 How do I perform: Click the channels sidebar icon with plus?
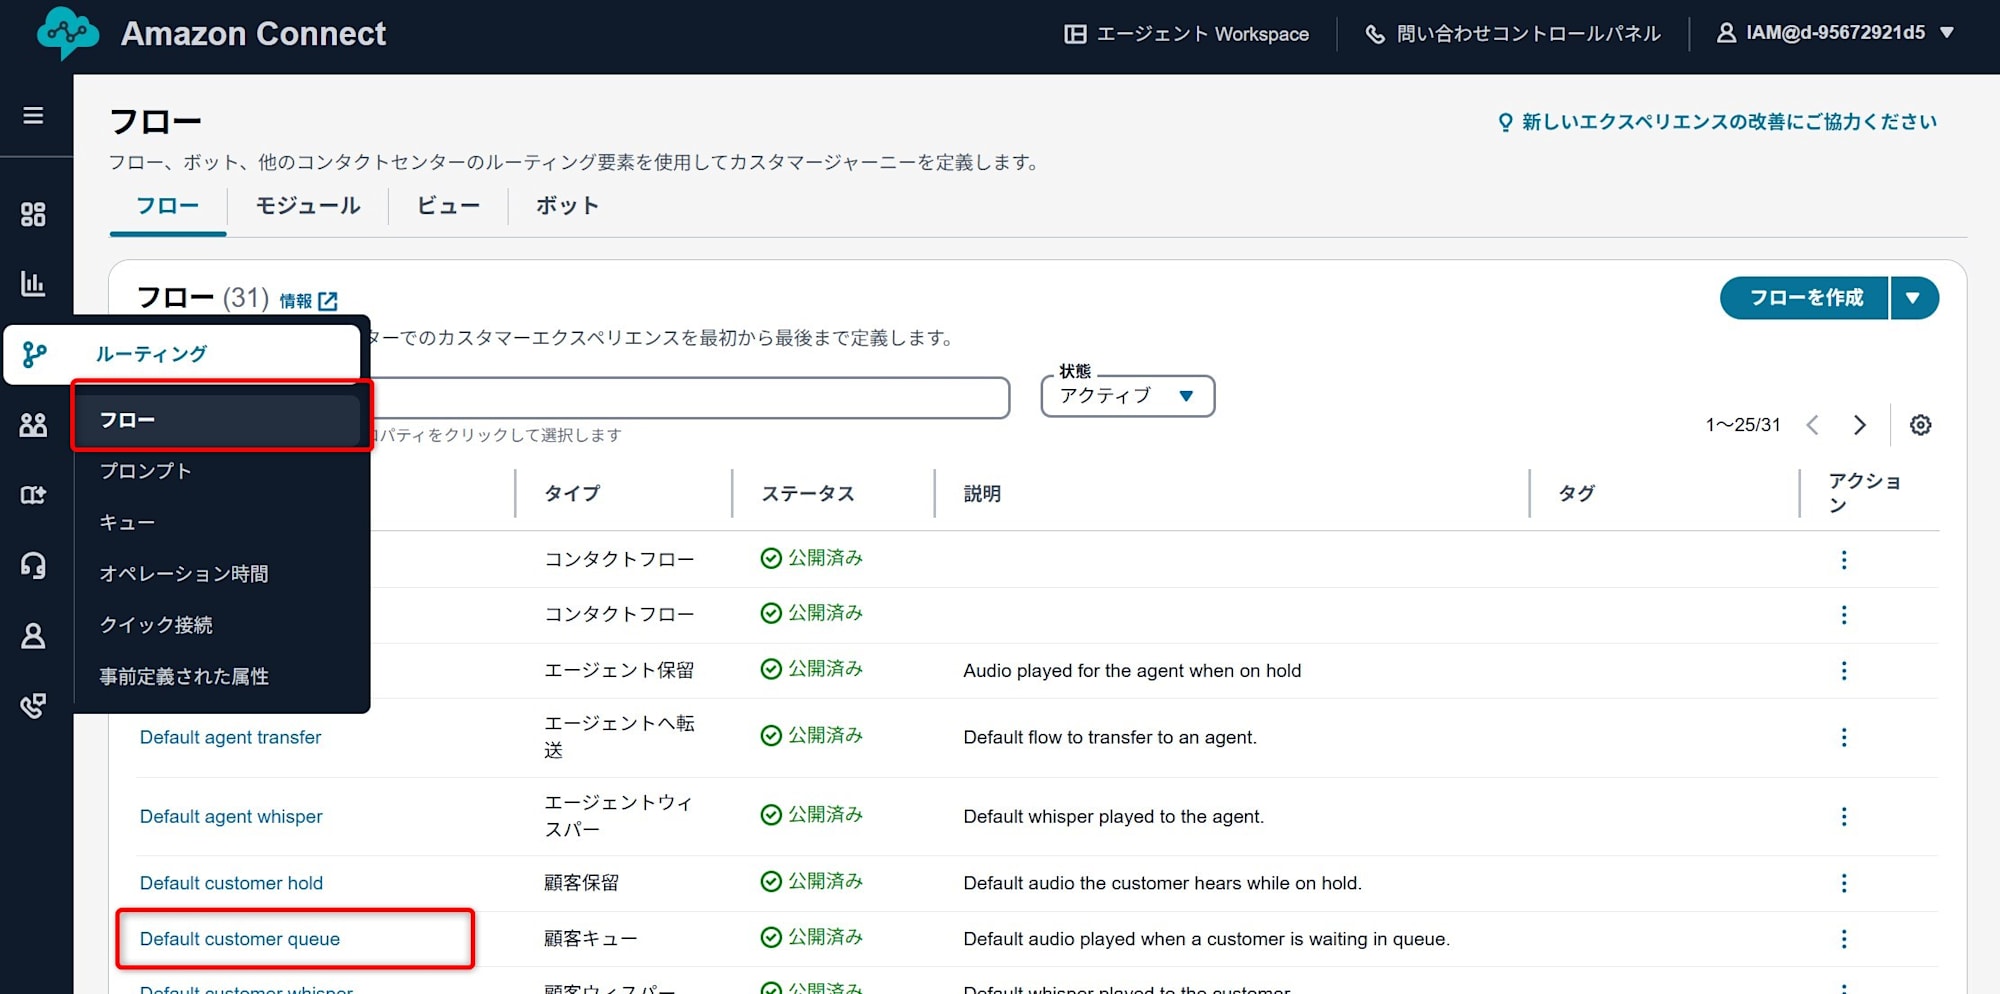(33, 495)
